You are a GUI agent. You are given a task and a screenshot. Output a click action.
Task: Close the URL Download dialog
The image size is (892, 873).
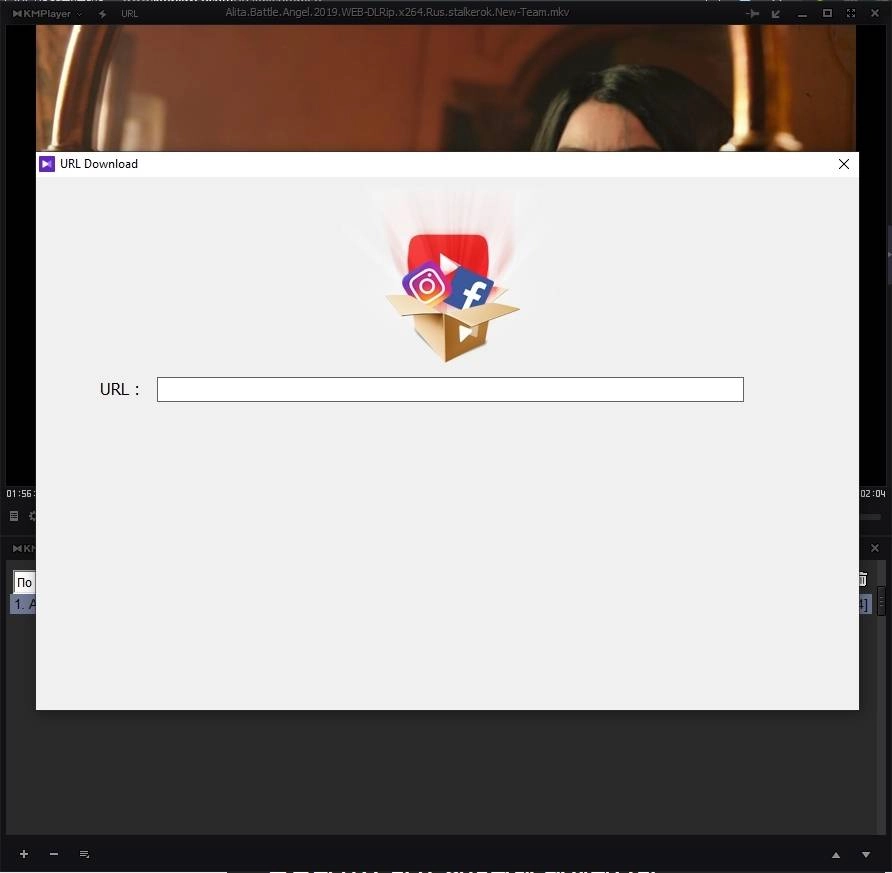(x=844, y=164)
